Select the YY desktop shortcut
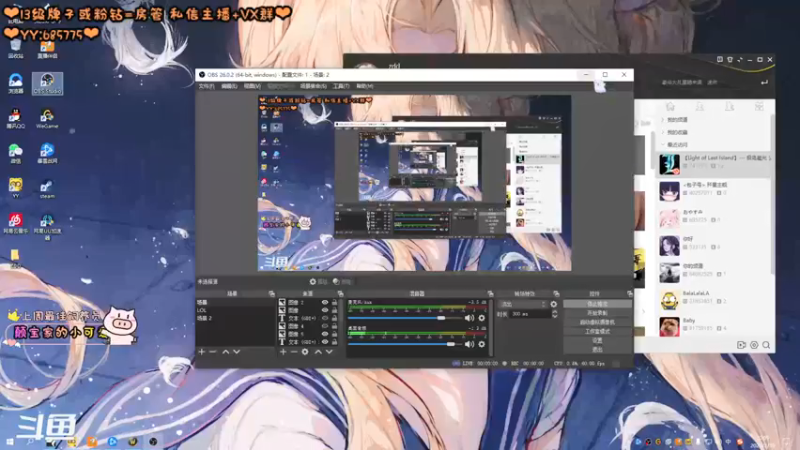 pyautogui.click(x=15, y=188)
